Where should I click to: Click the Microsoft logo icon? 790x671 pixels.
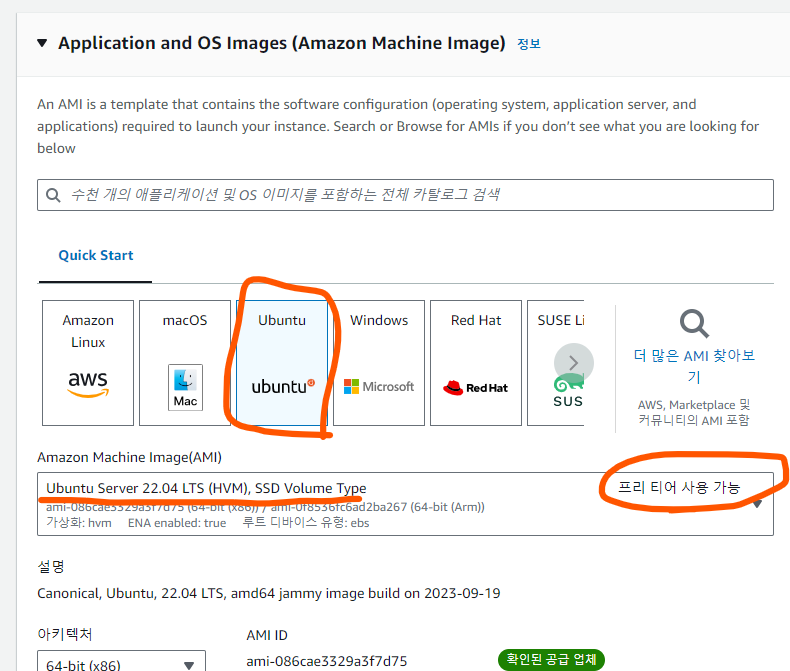(379, 386)
